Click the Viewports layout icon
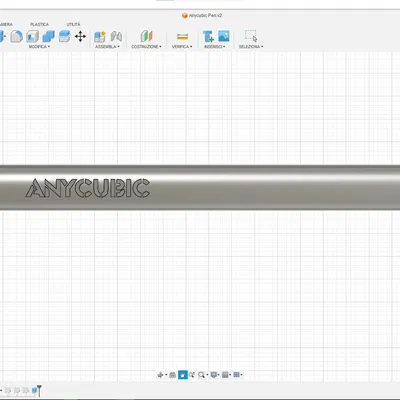The width and height of the screenshot is (400, 400). [236, 375]
